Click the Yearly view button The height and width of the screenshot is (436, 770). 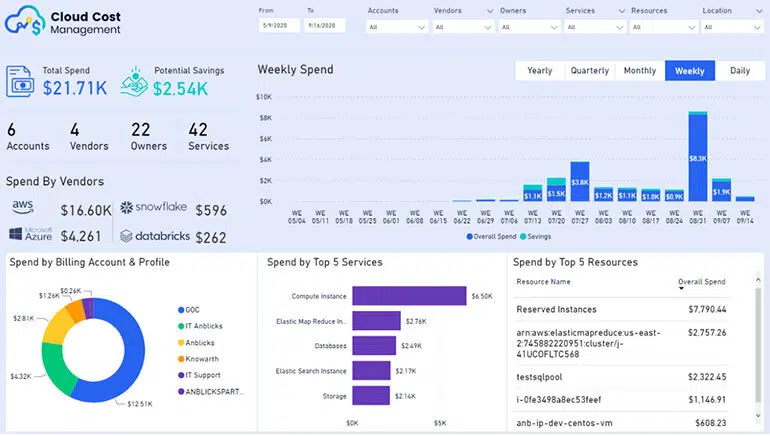tap(540, 71)
